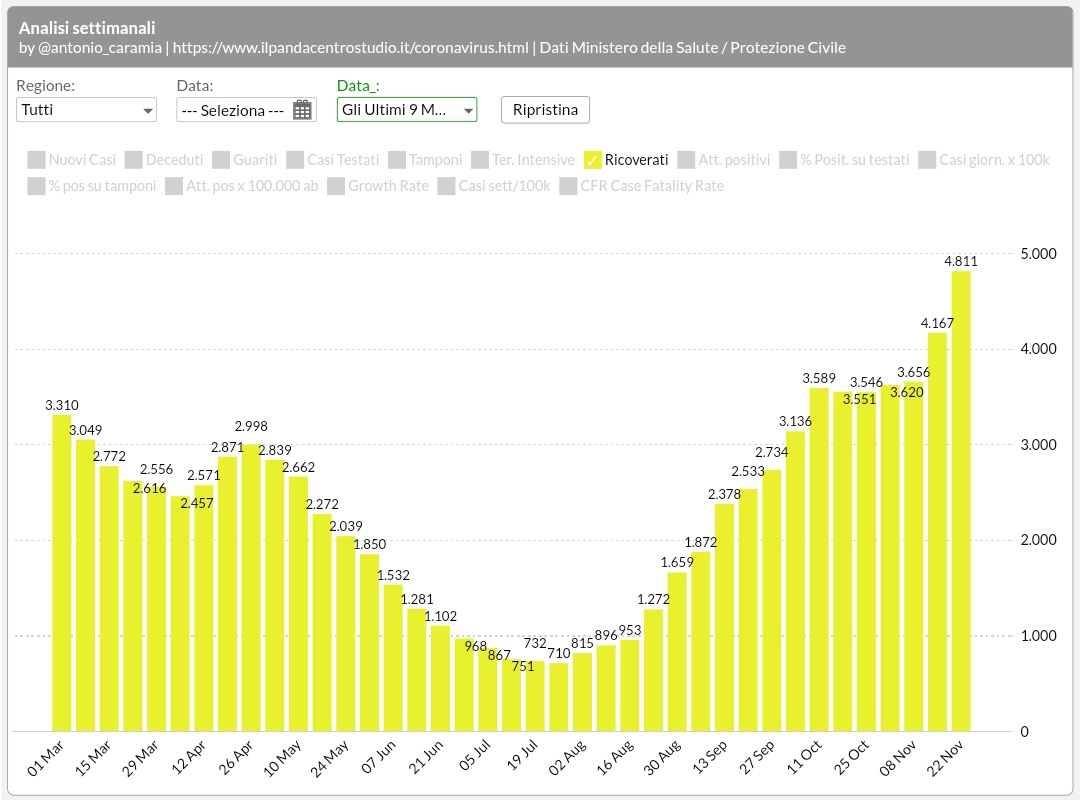1080x800 pixels.
Task: Open the Regione dropdown showing Tutti
Action: 85,109
